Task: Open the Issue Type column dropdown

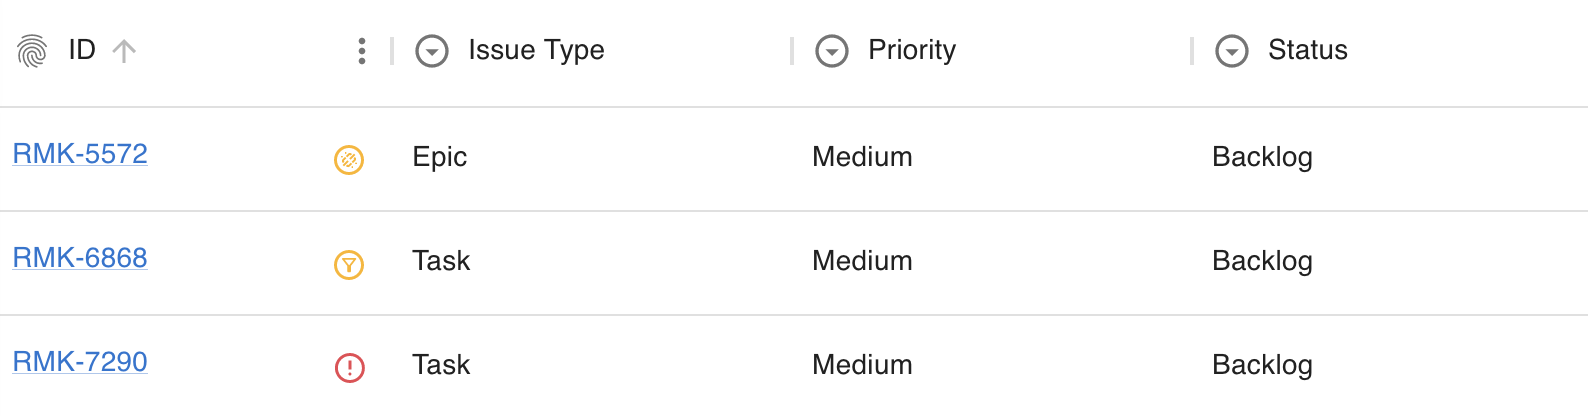Action: 432,51
